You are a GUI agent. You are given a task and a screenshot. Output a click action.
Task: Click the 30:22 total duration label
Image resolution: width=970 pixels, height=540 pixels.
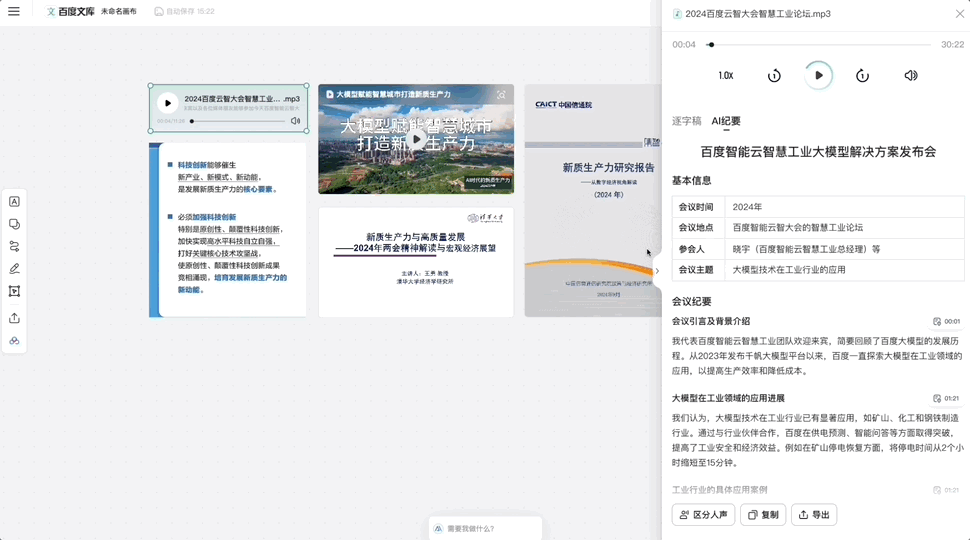click(952, 45)
